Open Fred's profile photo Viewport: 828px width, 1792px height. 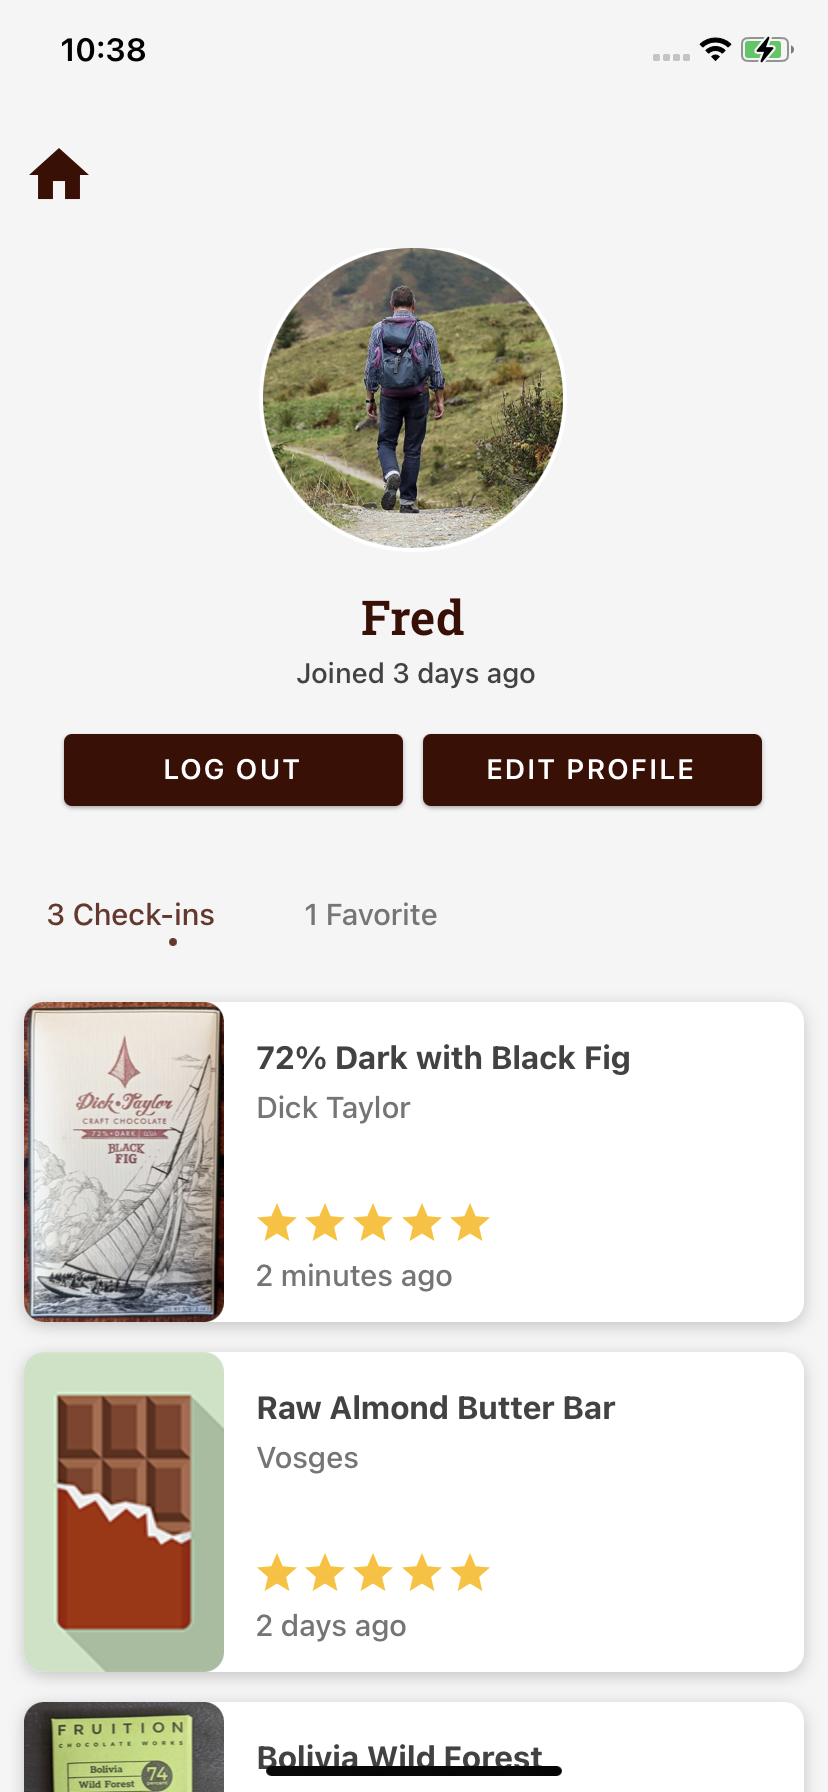point(413,398)
